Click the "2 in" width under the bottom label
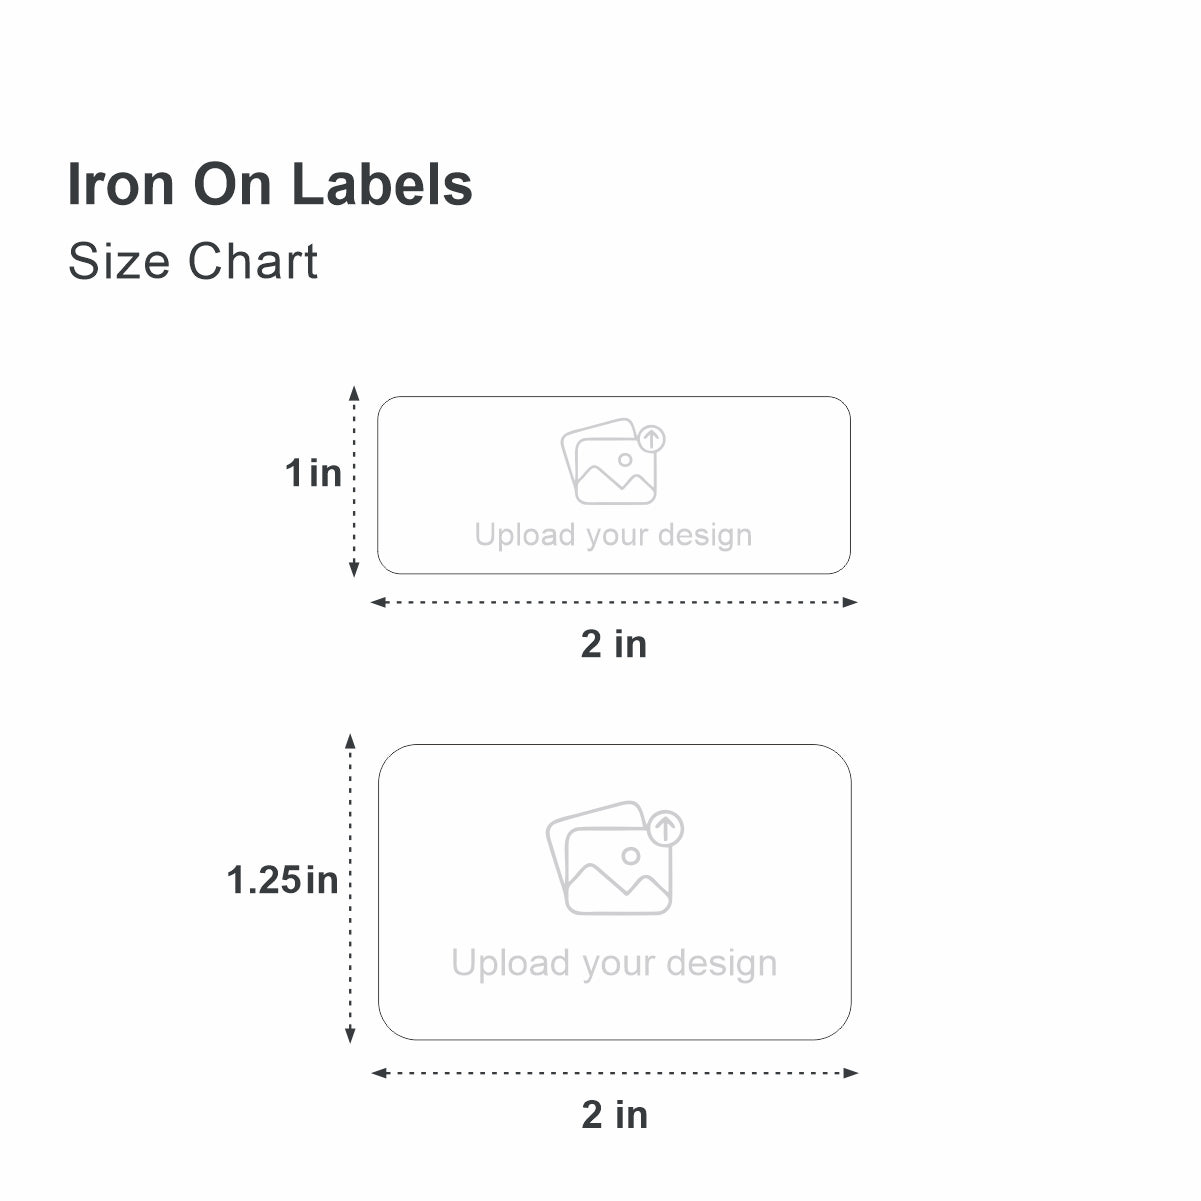Screen dimensions: 1201x1201 (x=615, y=1114)
